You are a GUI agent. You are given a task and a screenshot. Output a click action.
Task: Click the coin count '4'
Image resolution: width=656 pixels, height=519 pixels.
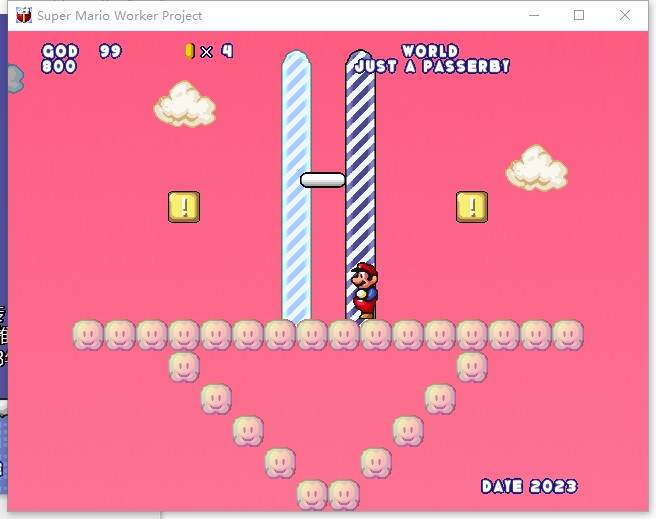[227, 51]
